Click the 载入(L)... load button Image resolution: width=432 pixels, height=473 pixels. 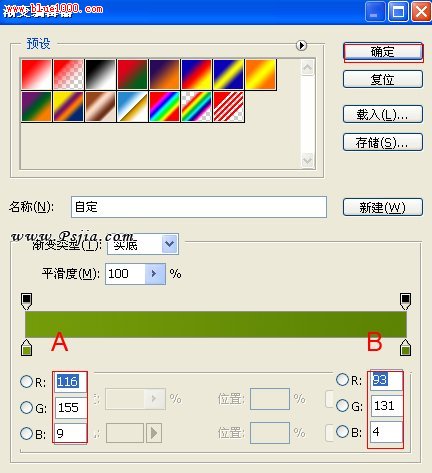(383, 114)
